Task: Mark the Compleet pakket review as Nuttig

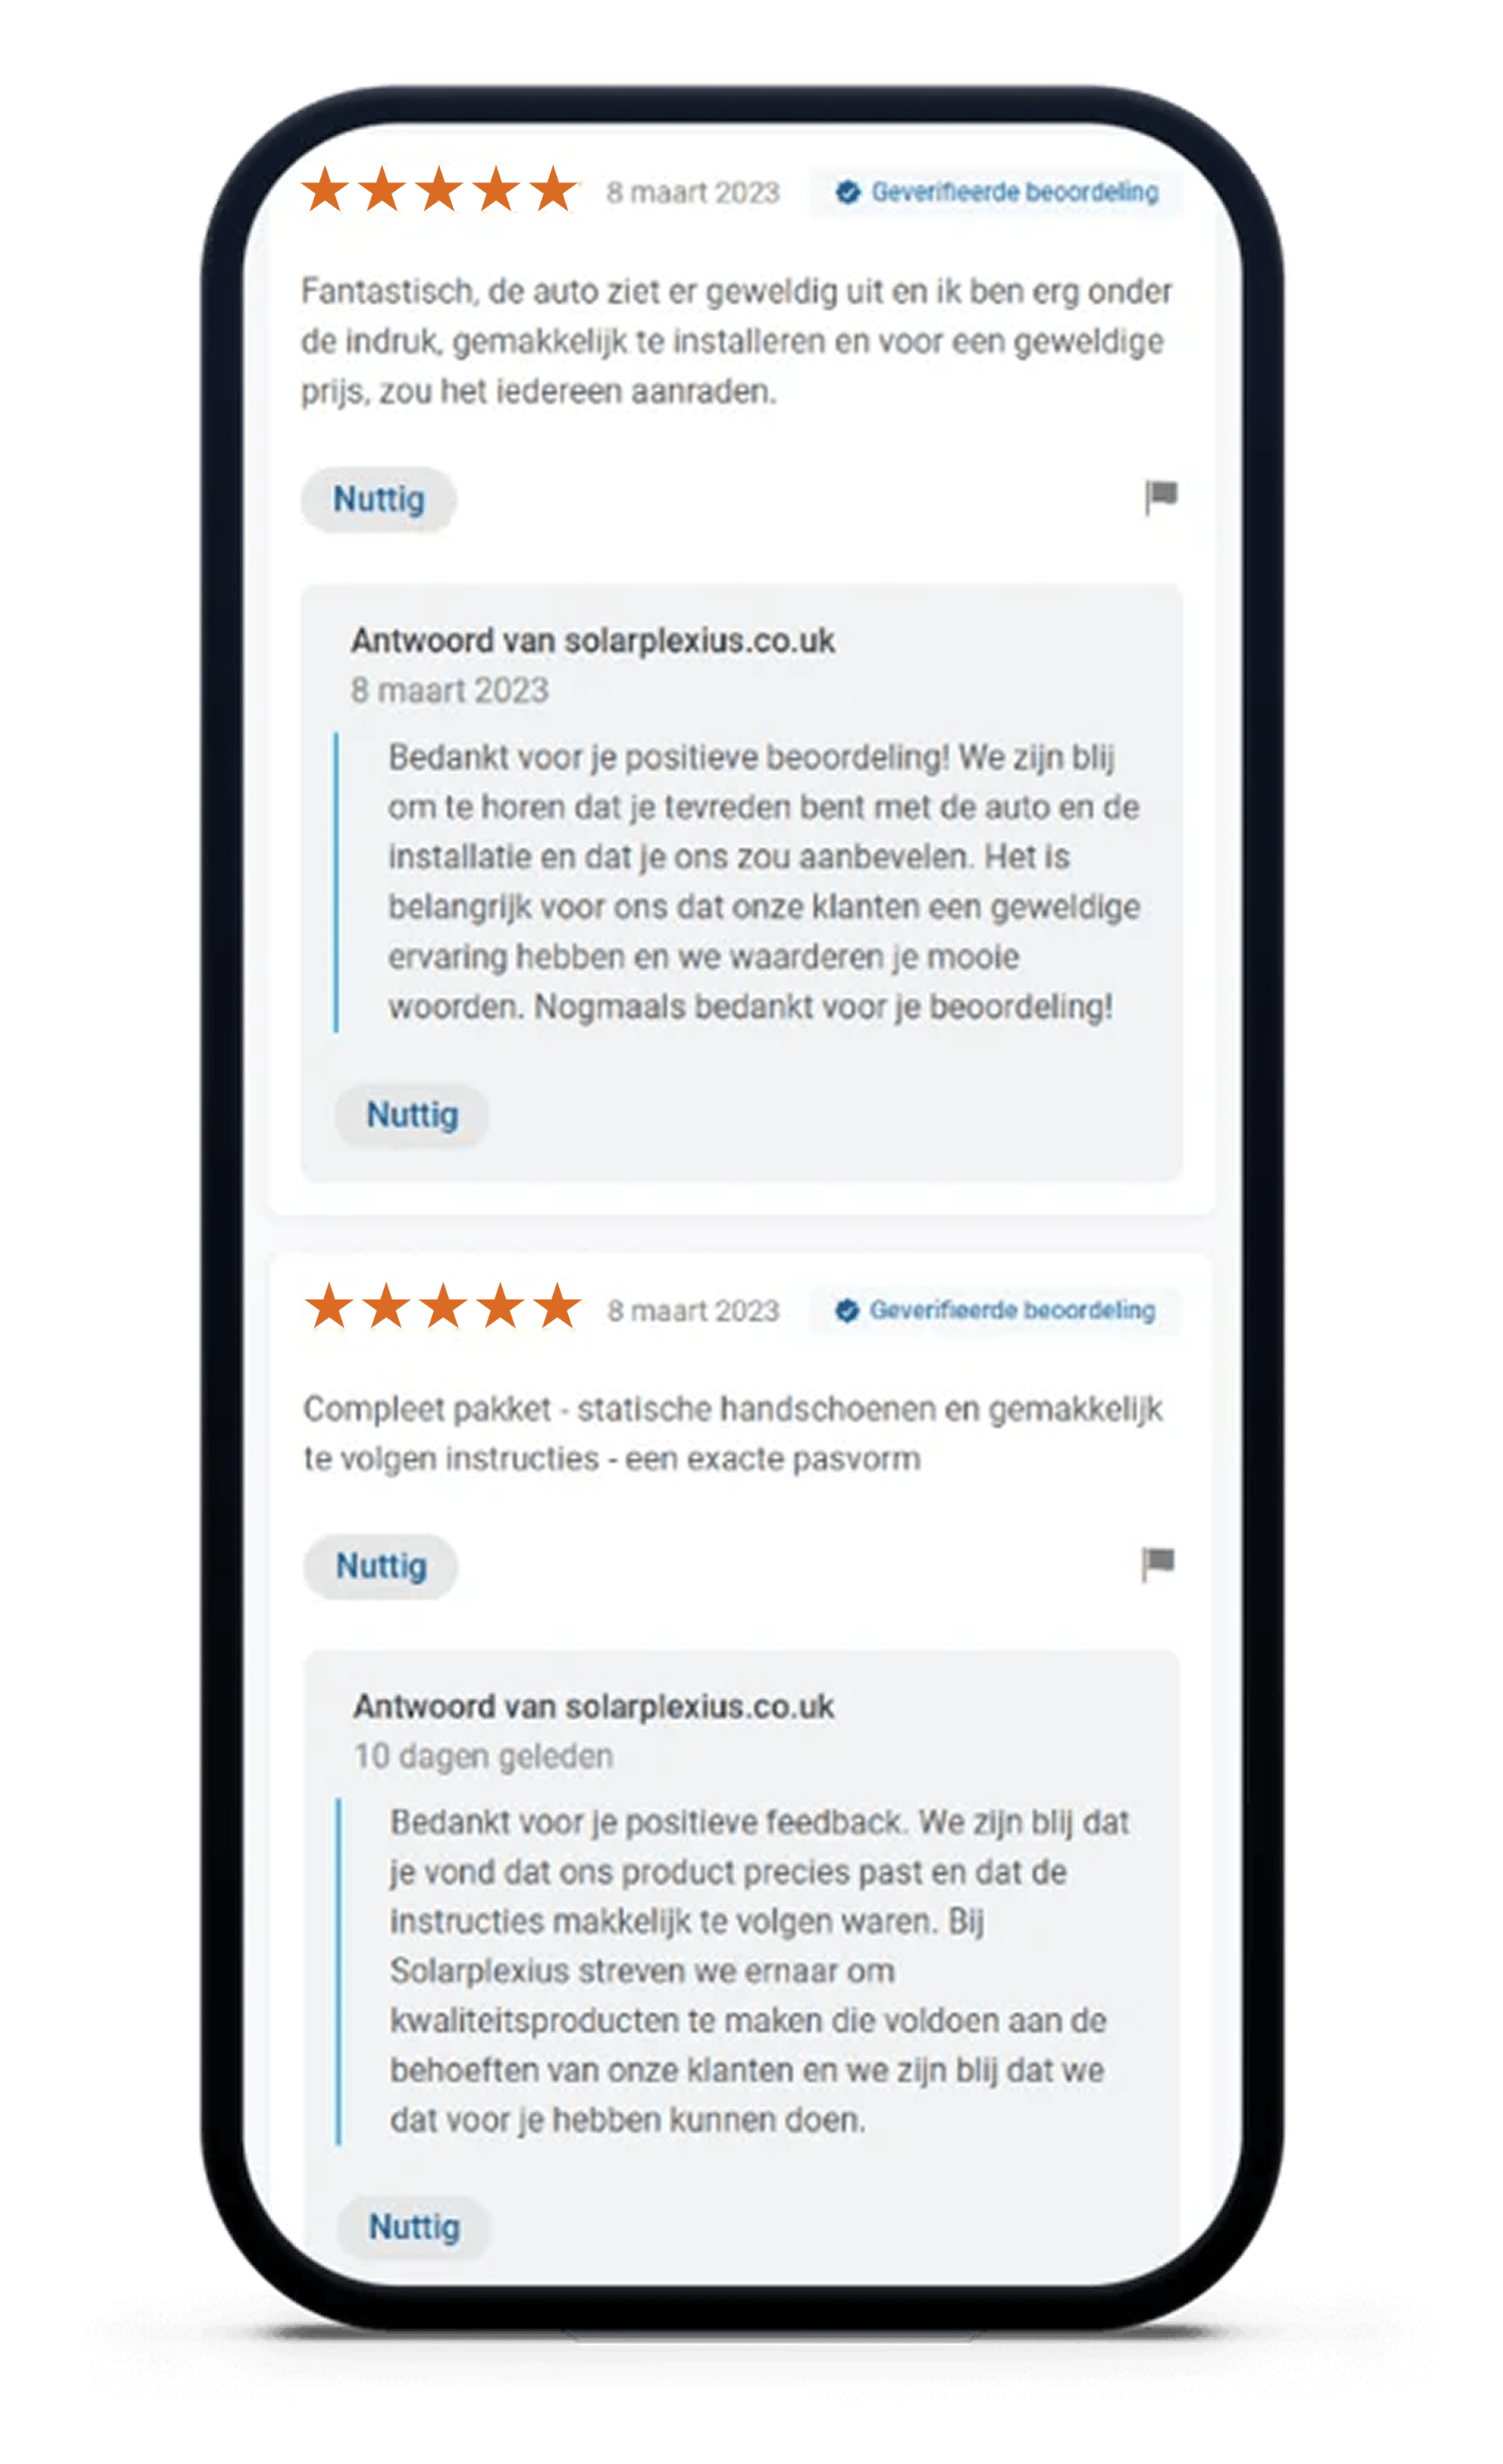Action: coord(380,1566)
